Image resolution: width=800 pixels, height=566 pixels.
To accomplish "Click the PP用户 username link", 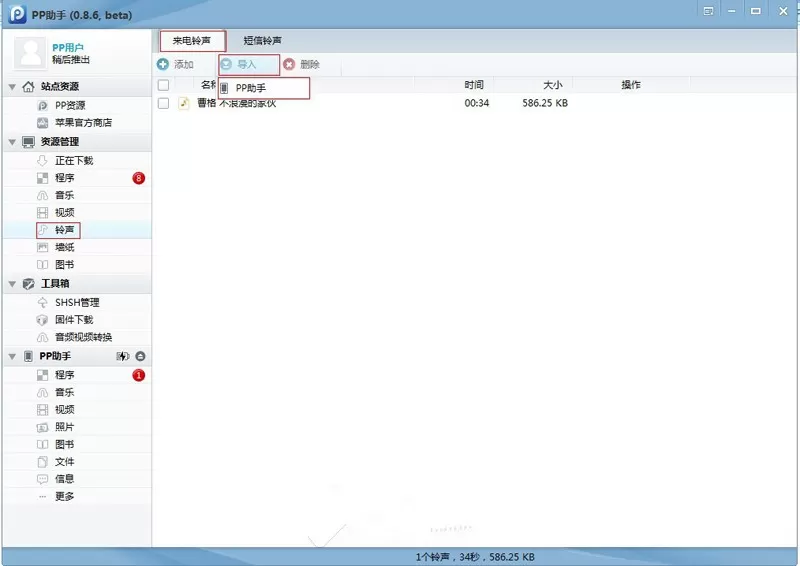I will [x=68, y=47].
